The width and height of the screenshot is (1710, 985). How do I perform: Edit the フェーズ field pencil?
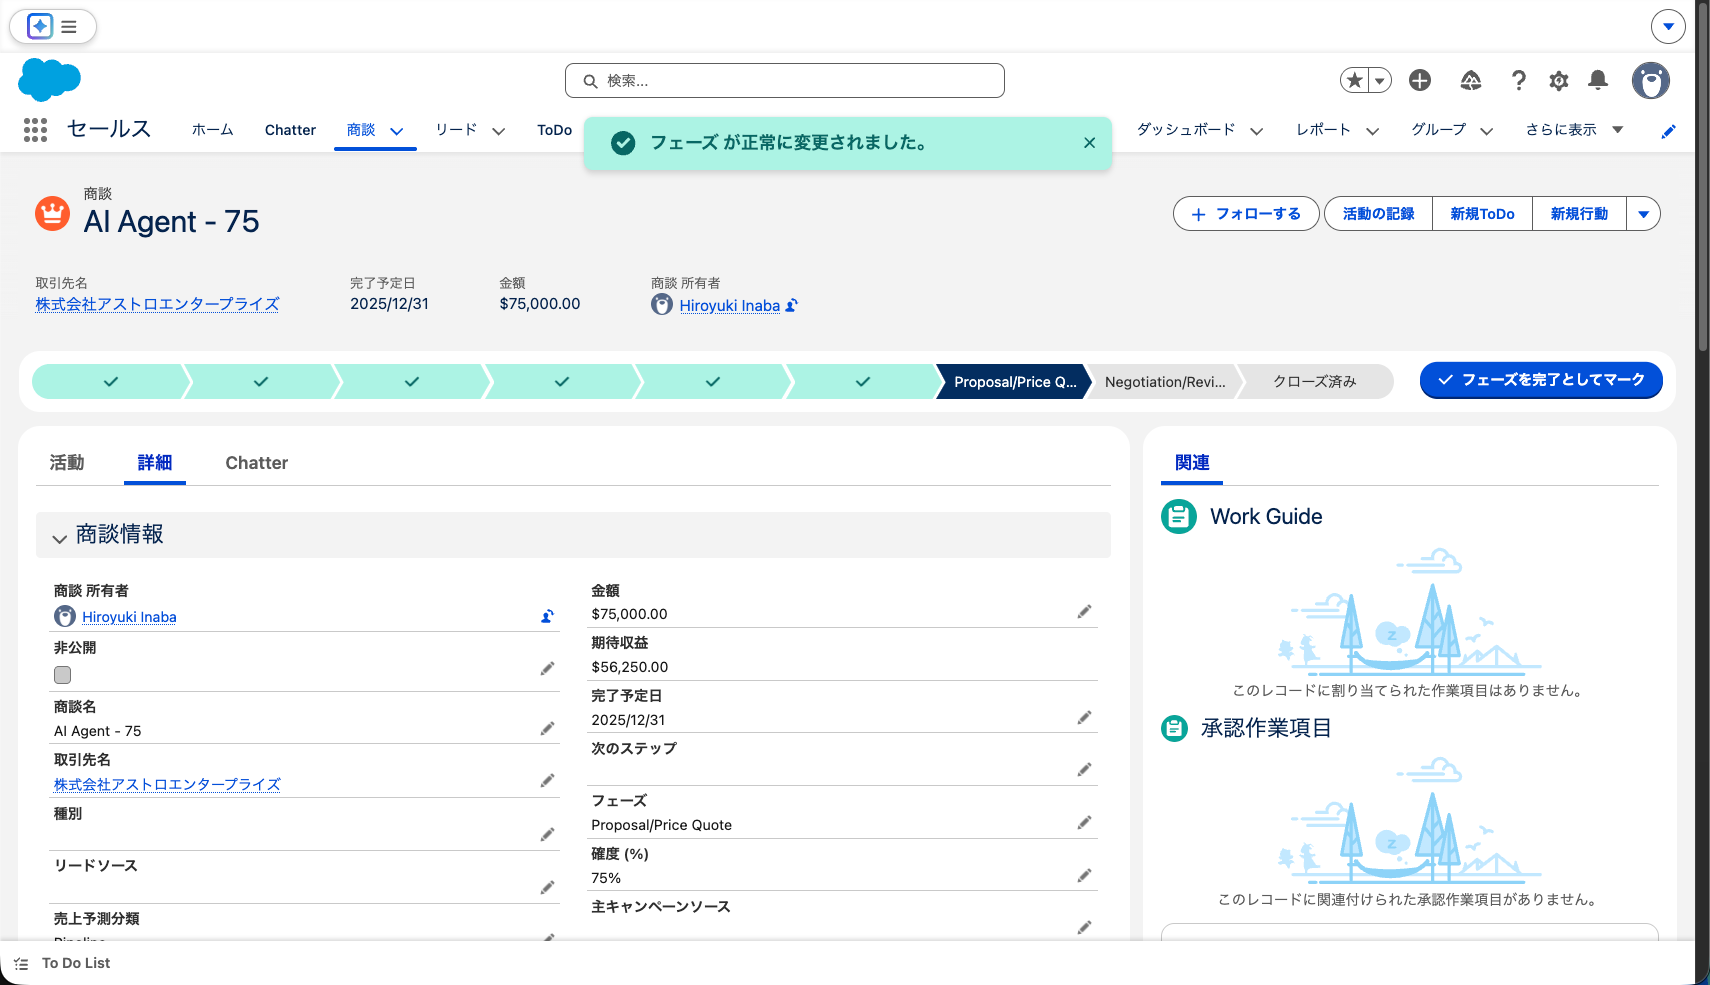1085,822
